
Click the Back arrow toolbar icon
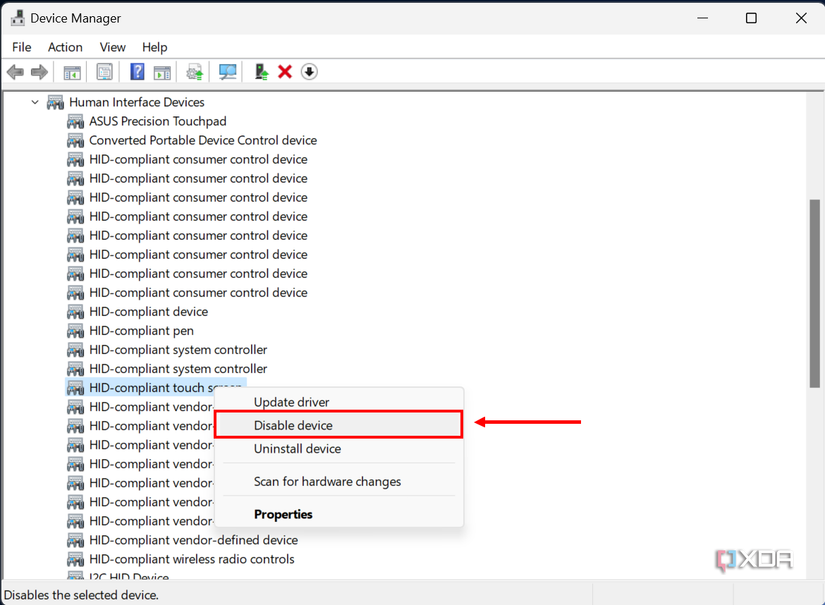click(15, 72)
